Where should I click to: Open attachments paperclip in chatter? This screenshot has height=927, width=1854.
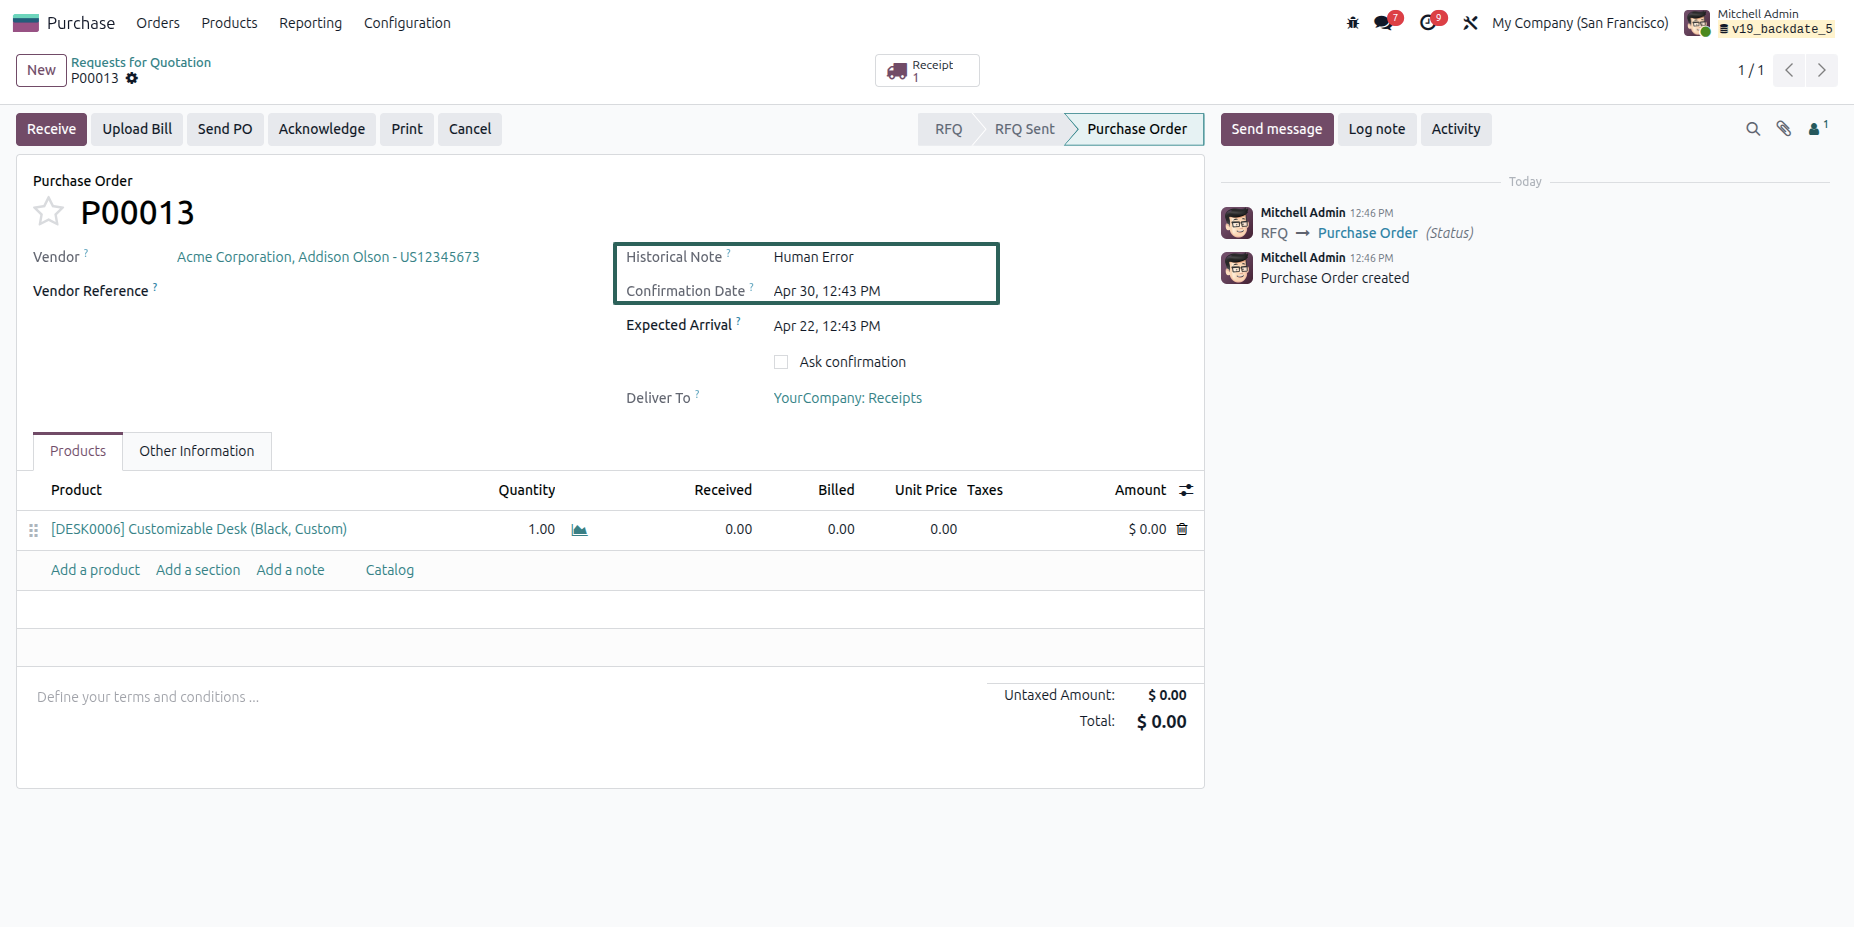(1784, 129)
